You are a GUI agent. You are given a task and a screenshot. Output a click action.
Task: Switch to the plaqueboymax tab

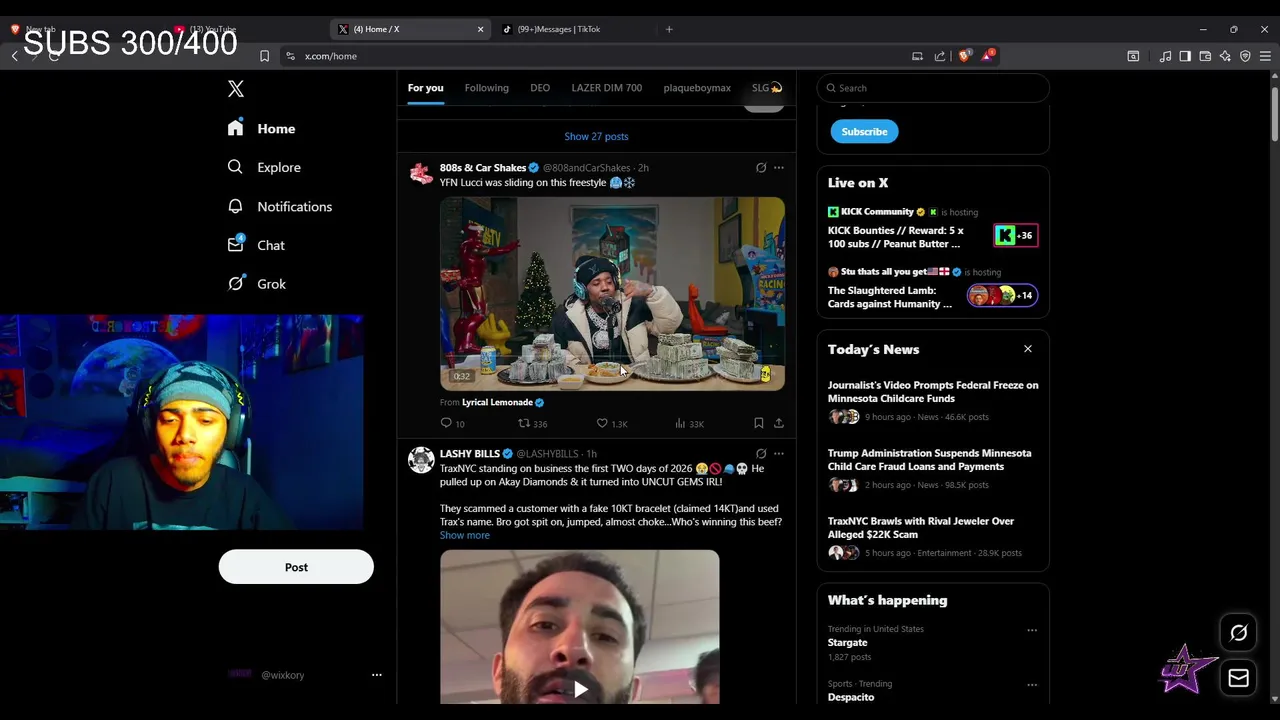(x=697, y=88)
